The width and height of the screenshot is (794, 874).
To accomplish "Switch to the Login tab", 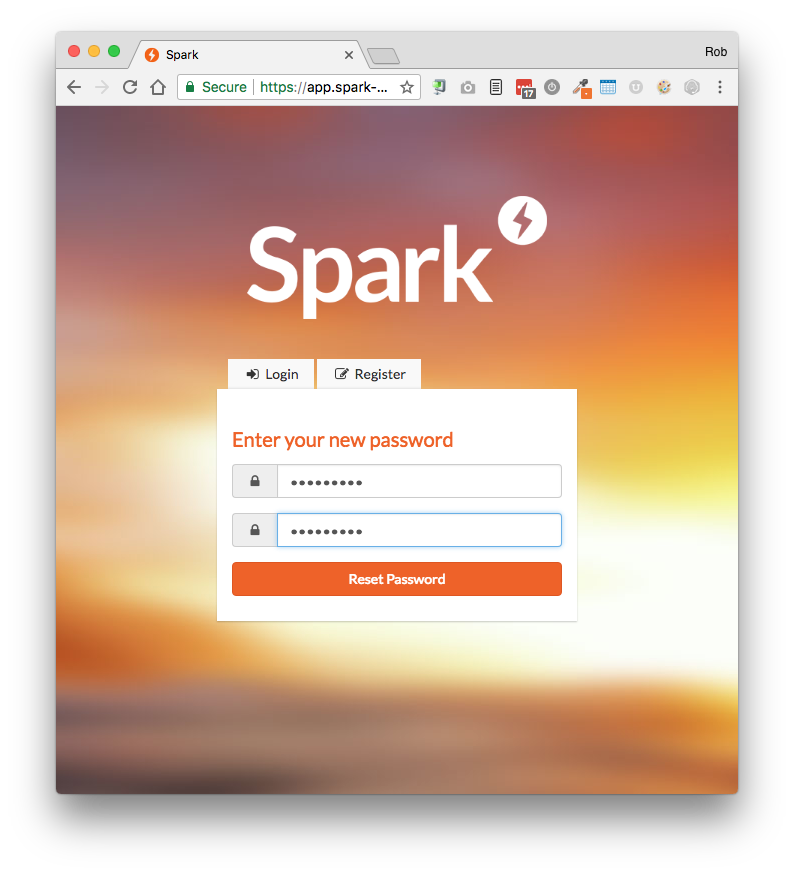I will pyautogui.click(x=272, y=374).
